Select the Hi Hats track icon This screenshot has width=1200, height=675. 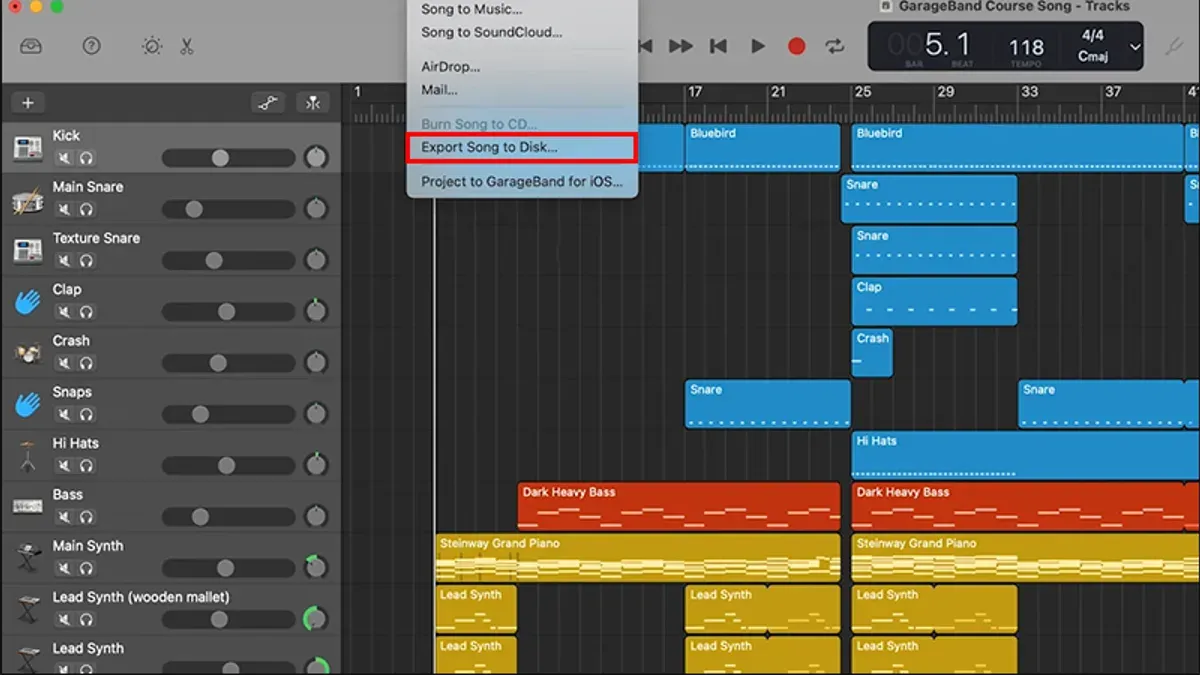(27, 456)
